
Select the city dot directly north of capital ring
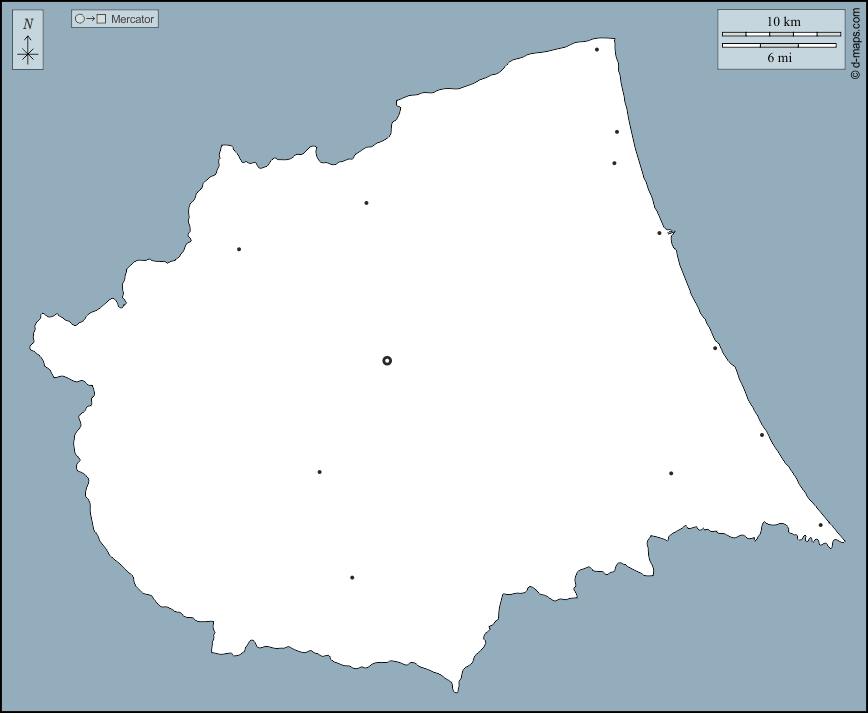click(x=366, y=203)
